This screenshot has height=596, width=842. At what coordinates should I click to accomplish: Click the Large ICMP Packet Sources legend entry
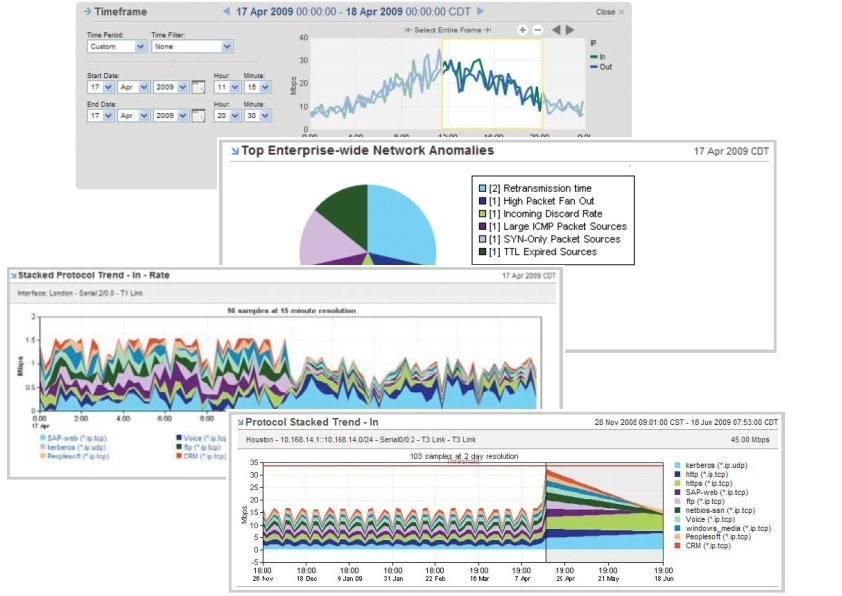[553, 227]
